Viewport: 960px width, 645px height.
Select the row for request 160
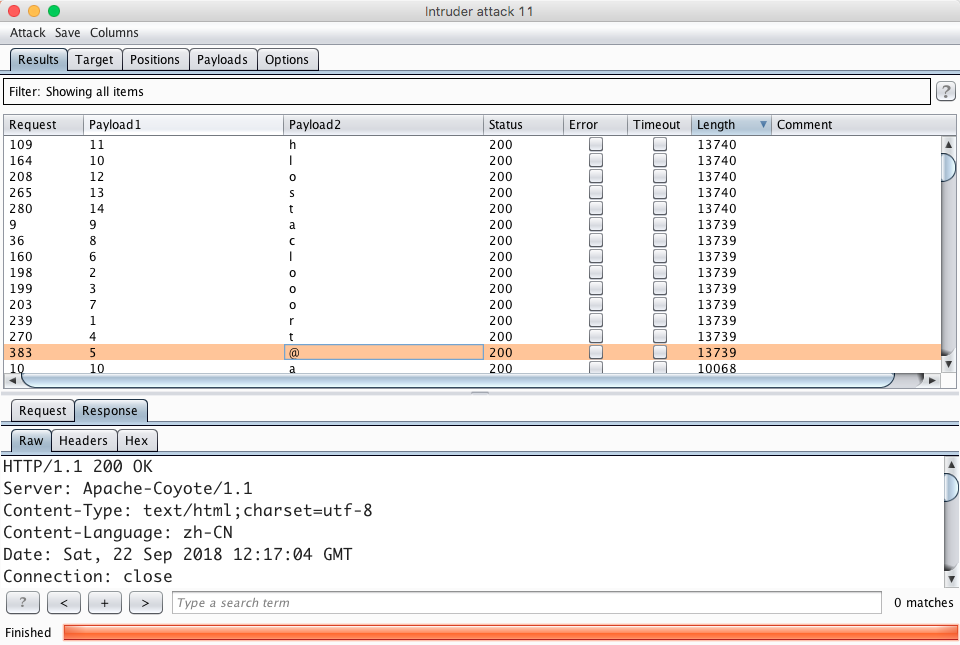(472, 256)
